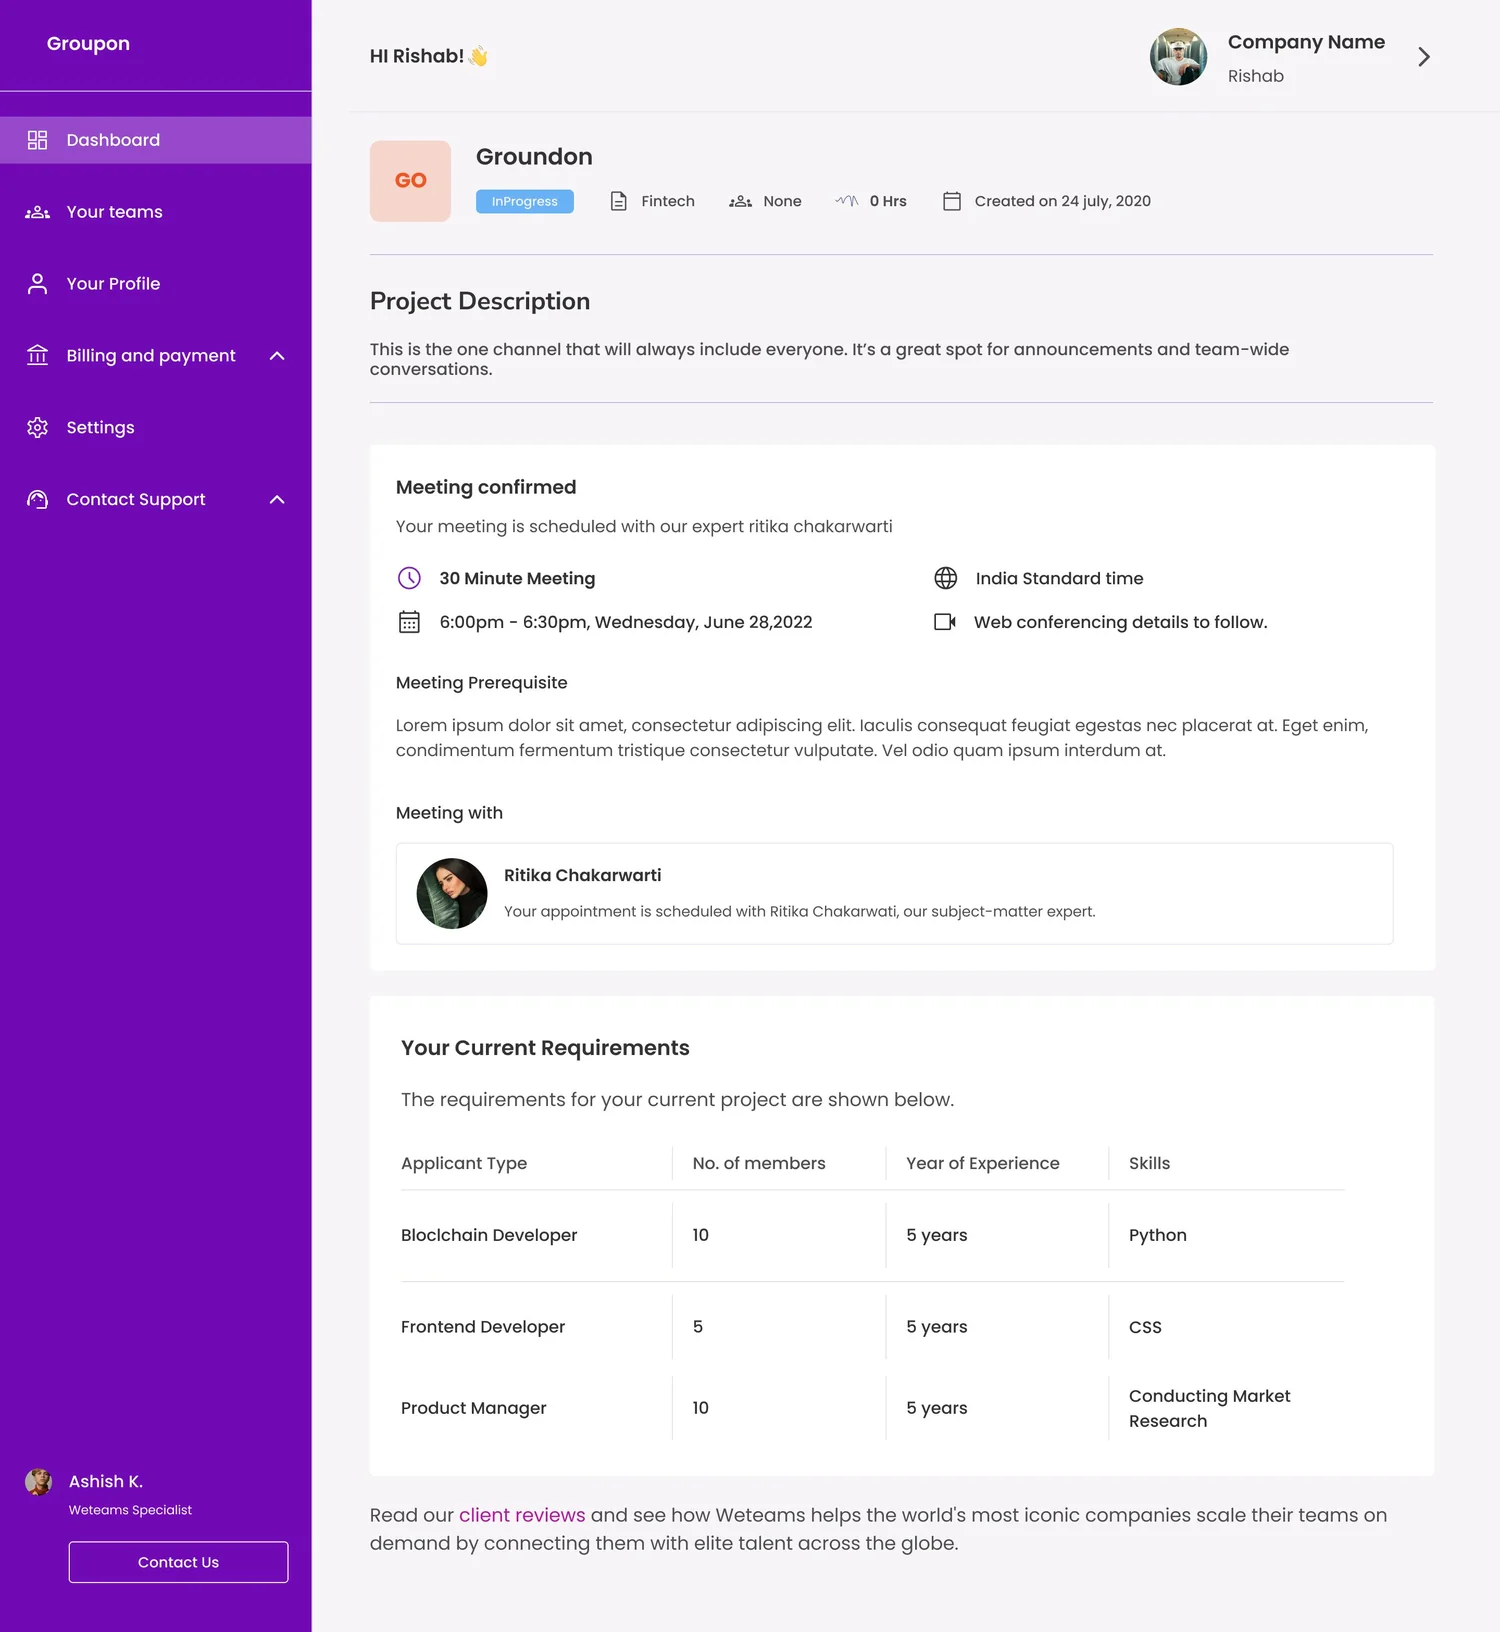The image size is (1500, 1632).
Task: Click the team icon beside None
Action: (x=740, y=201)
